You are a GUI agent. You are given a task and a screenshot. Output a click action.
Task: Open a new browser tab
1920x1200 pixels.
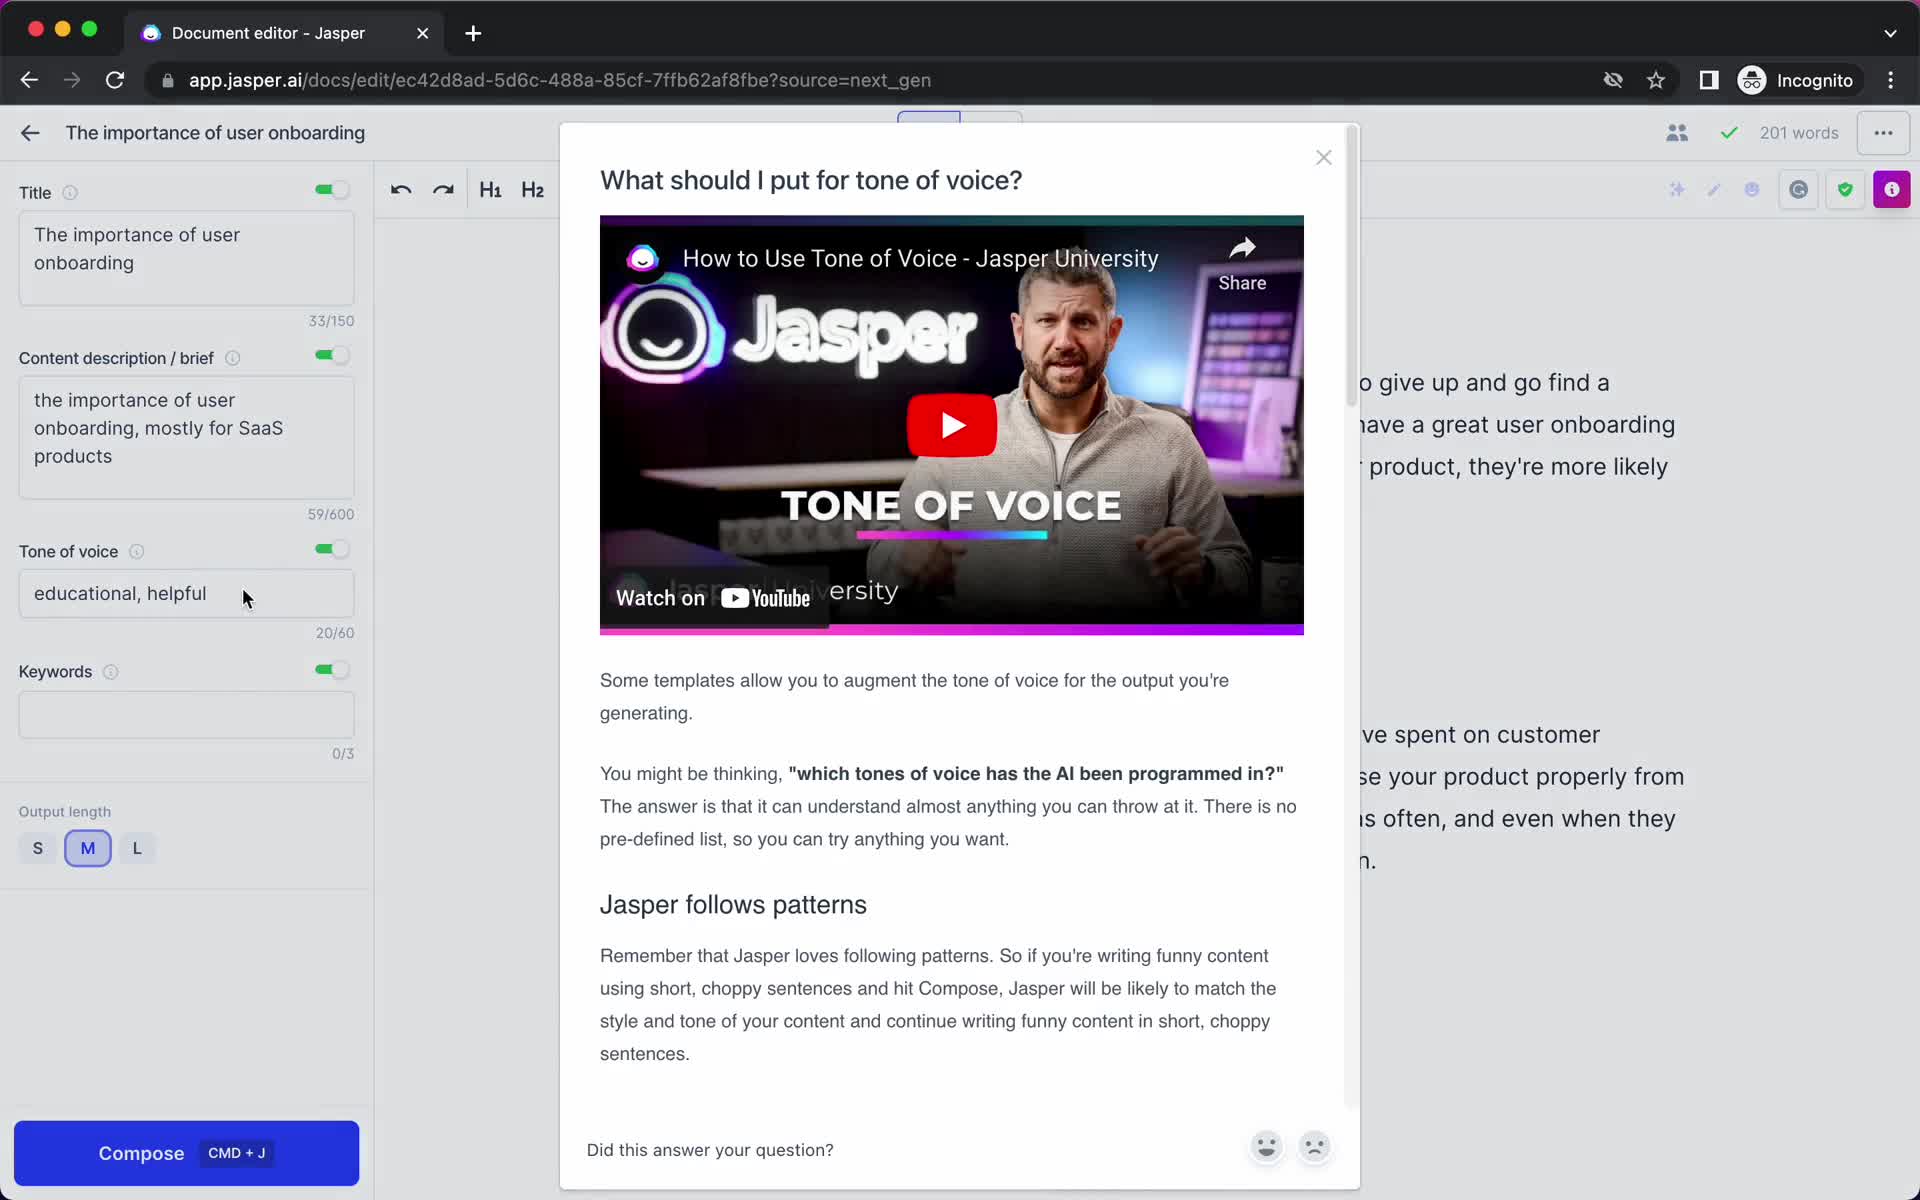[473, 33]
